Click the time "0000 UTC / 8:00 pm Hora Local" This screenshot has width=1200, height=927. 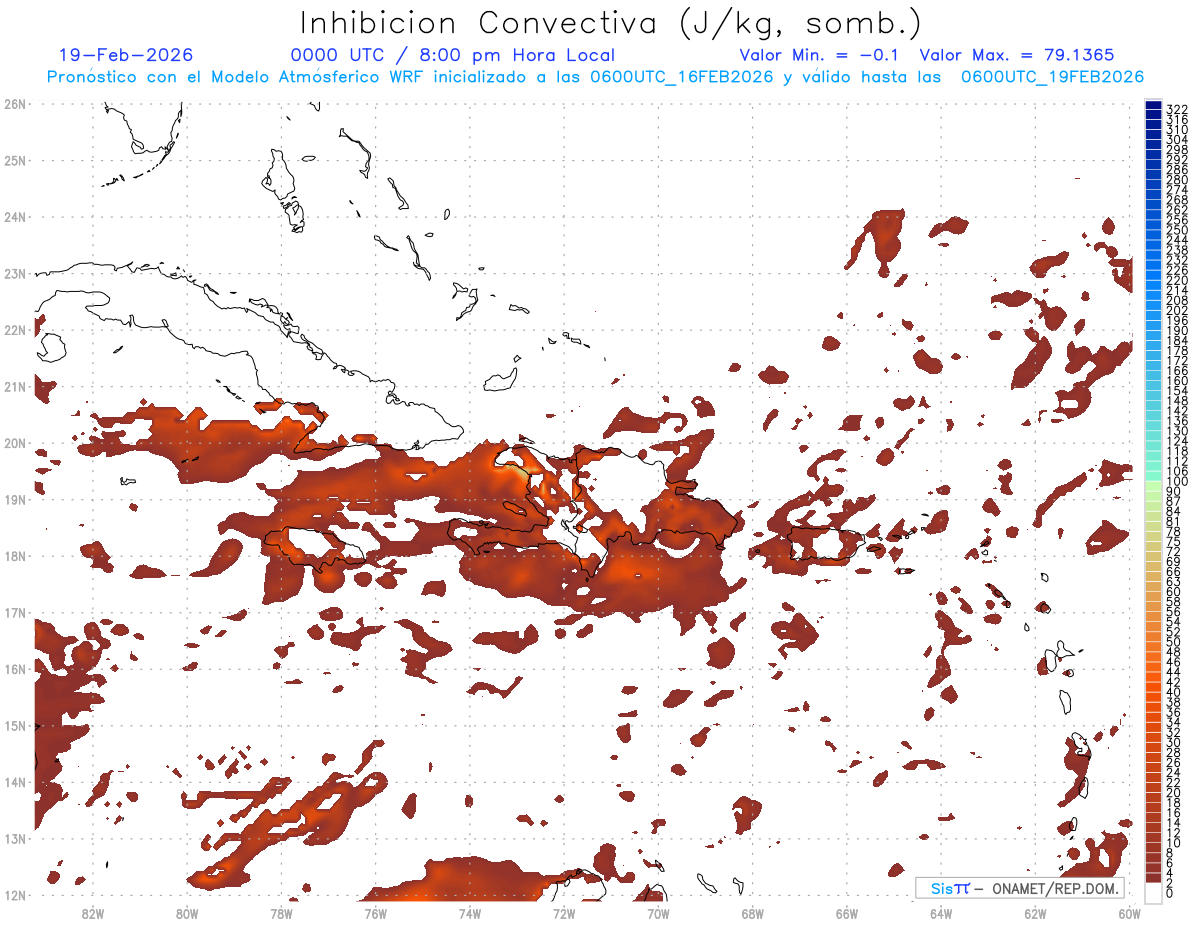coord(453,56)
